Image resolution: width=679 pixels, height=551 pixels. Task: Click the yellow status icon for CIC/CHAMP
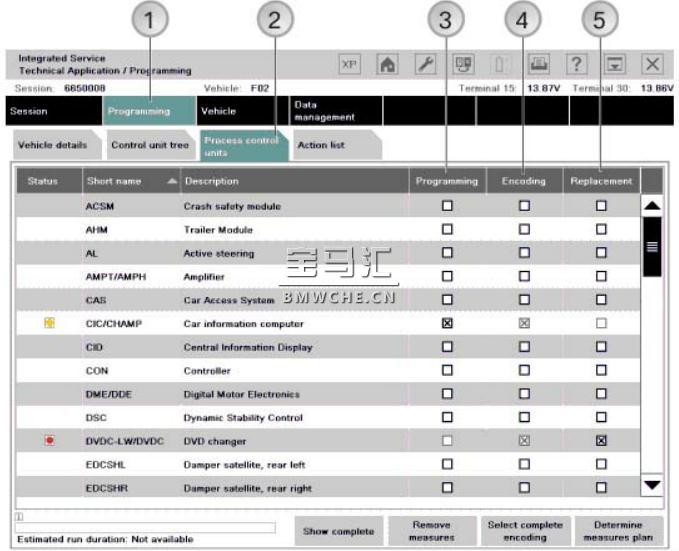tap(49, 324)
